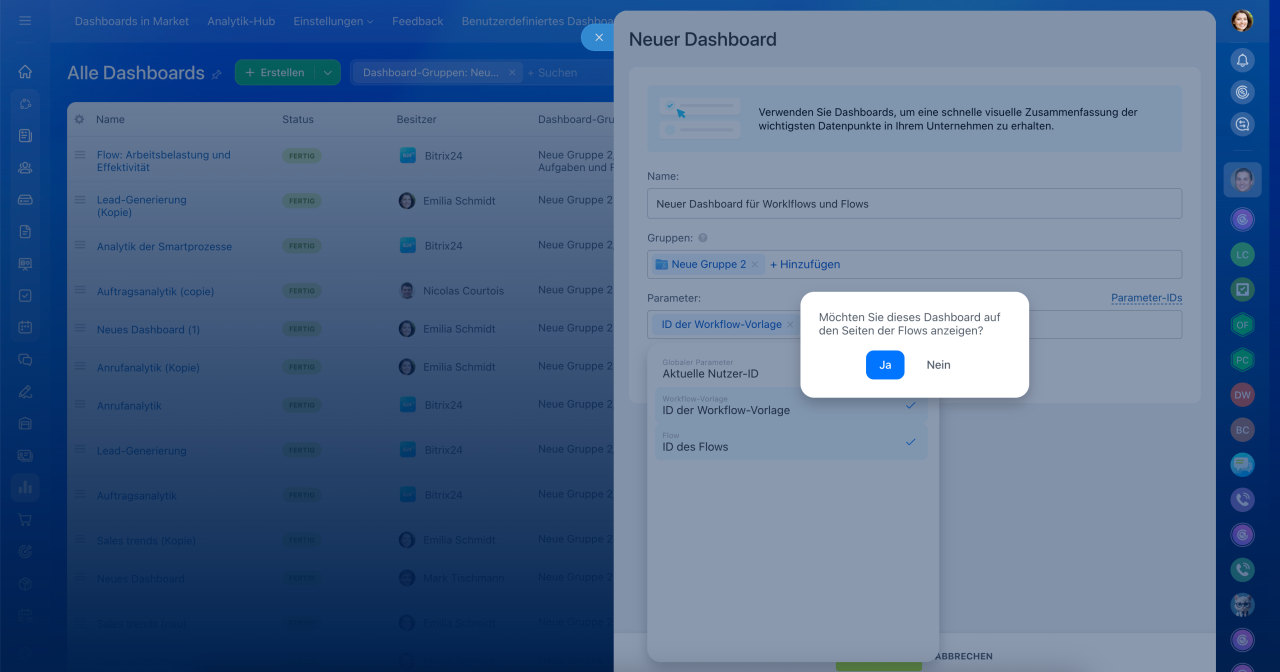Screen dimensions: 1280x672
Task: Click the Gruppen help question icon
Action: click(x=703, y=238)
